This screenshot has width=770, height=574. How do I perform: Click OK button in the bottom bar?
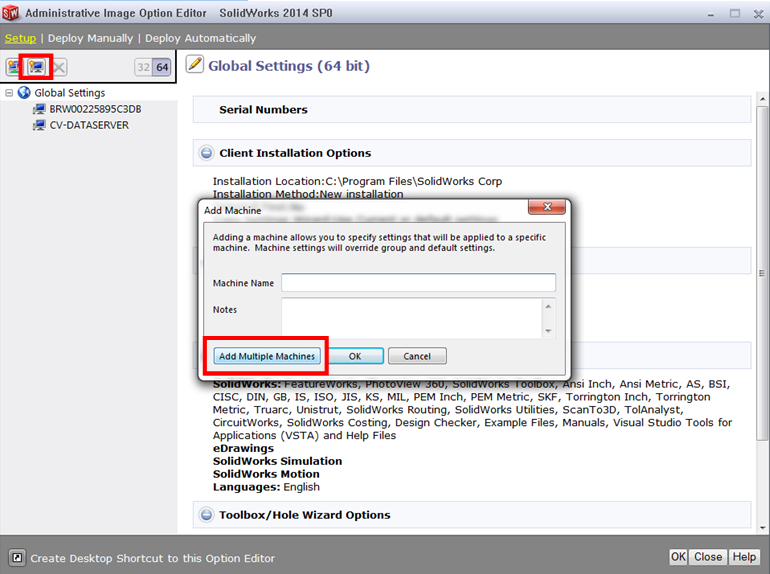[x=678, y=557]
